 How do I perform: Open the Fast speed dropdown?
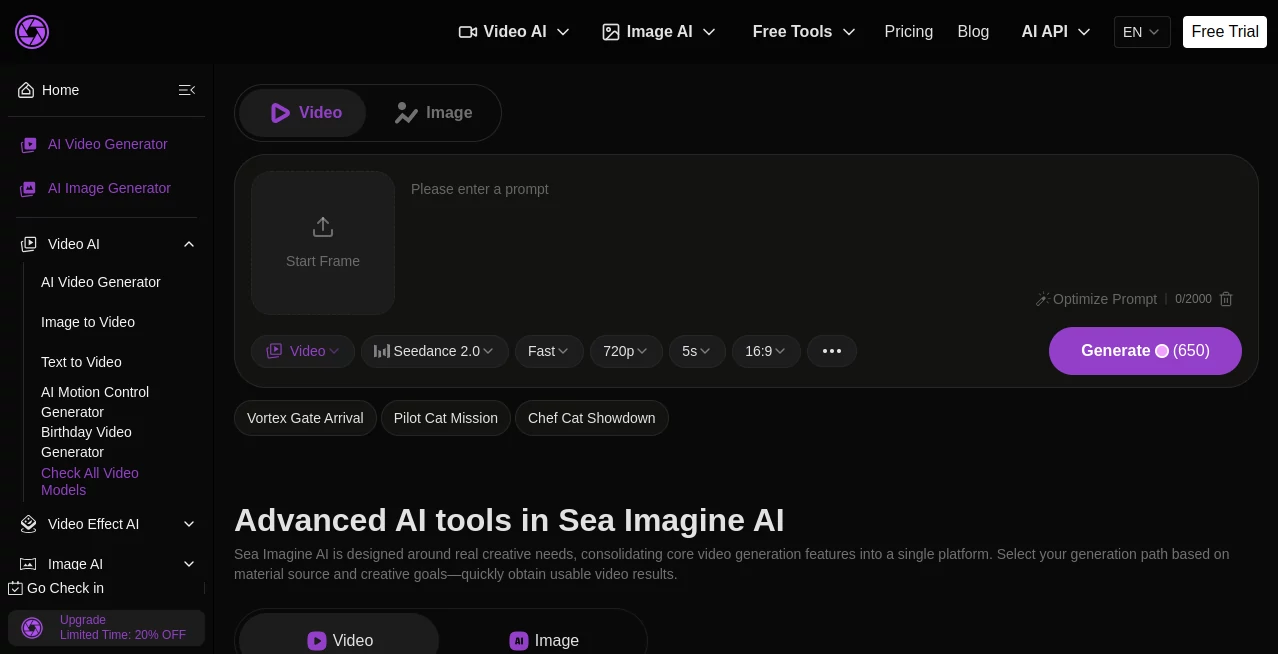coord(549,351)
